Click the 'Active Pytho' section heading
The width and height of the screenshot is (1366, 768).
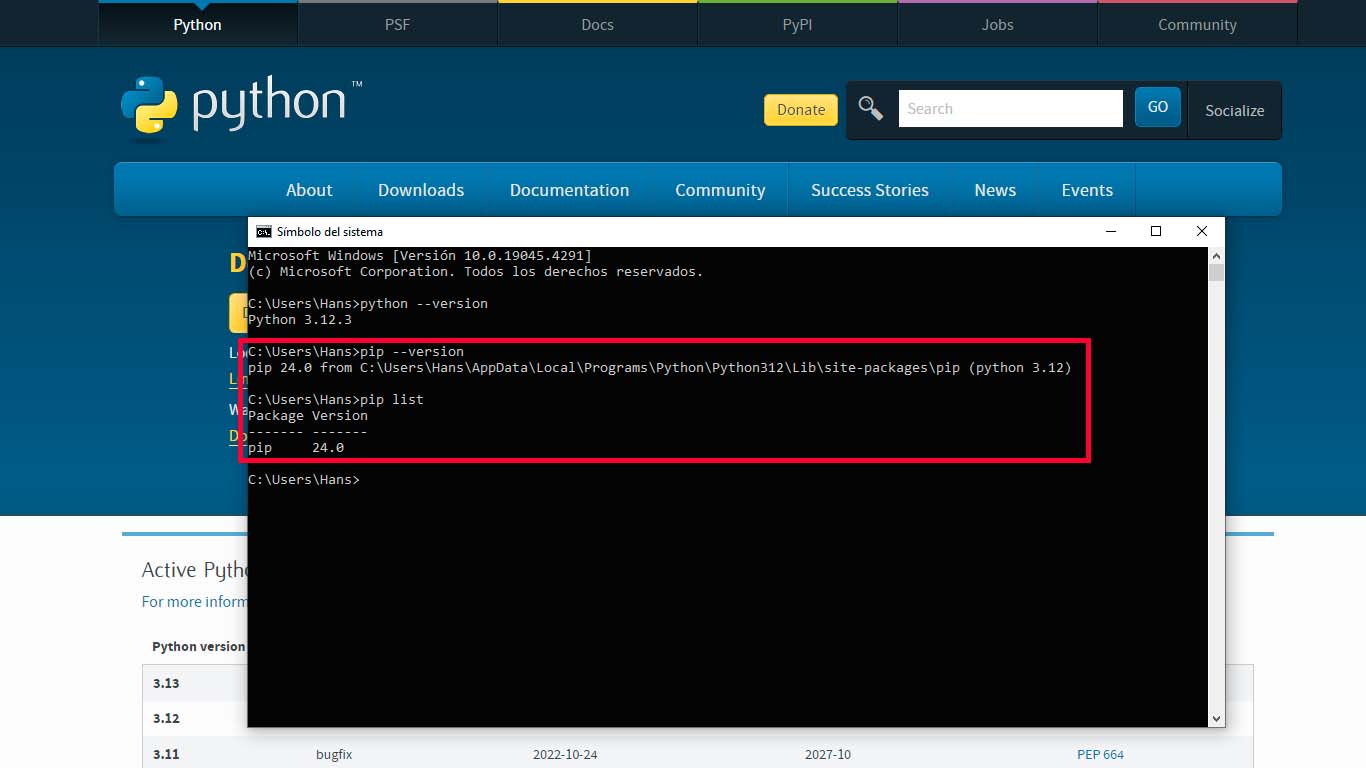point(194,570)
